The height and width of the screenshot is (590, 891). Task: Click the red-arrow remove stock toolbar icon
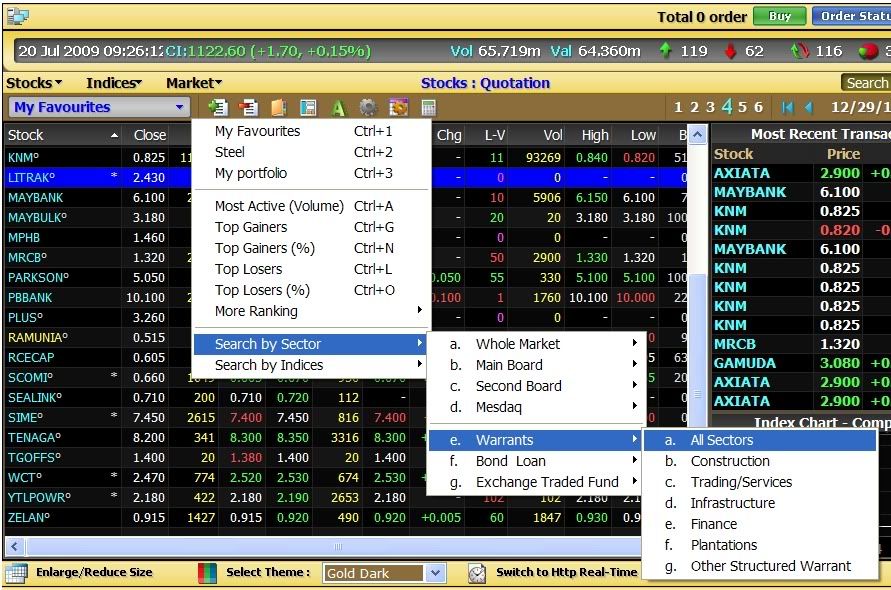[248, 108]
